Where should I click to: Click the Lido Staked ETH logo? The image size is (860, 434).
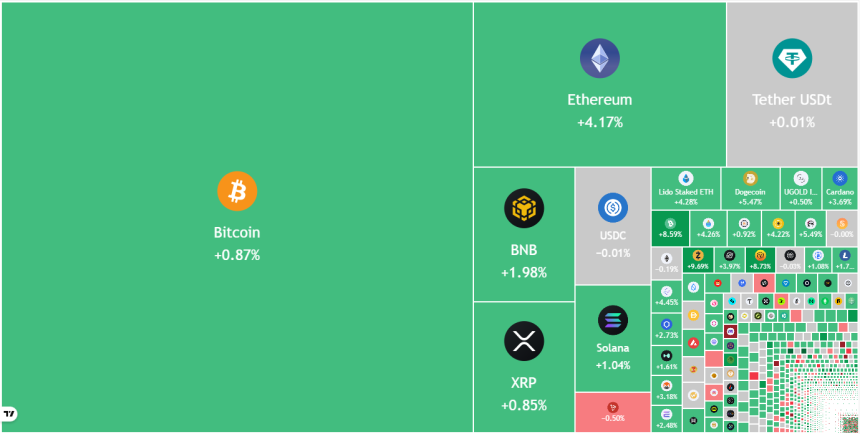click(686, 178)
